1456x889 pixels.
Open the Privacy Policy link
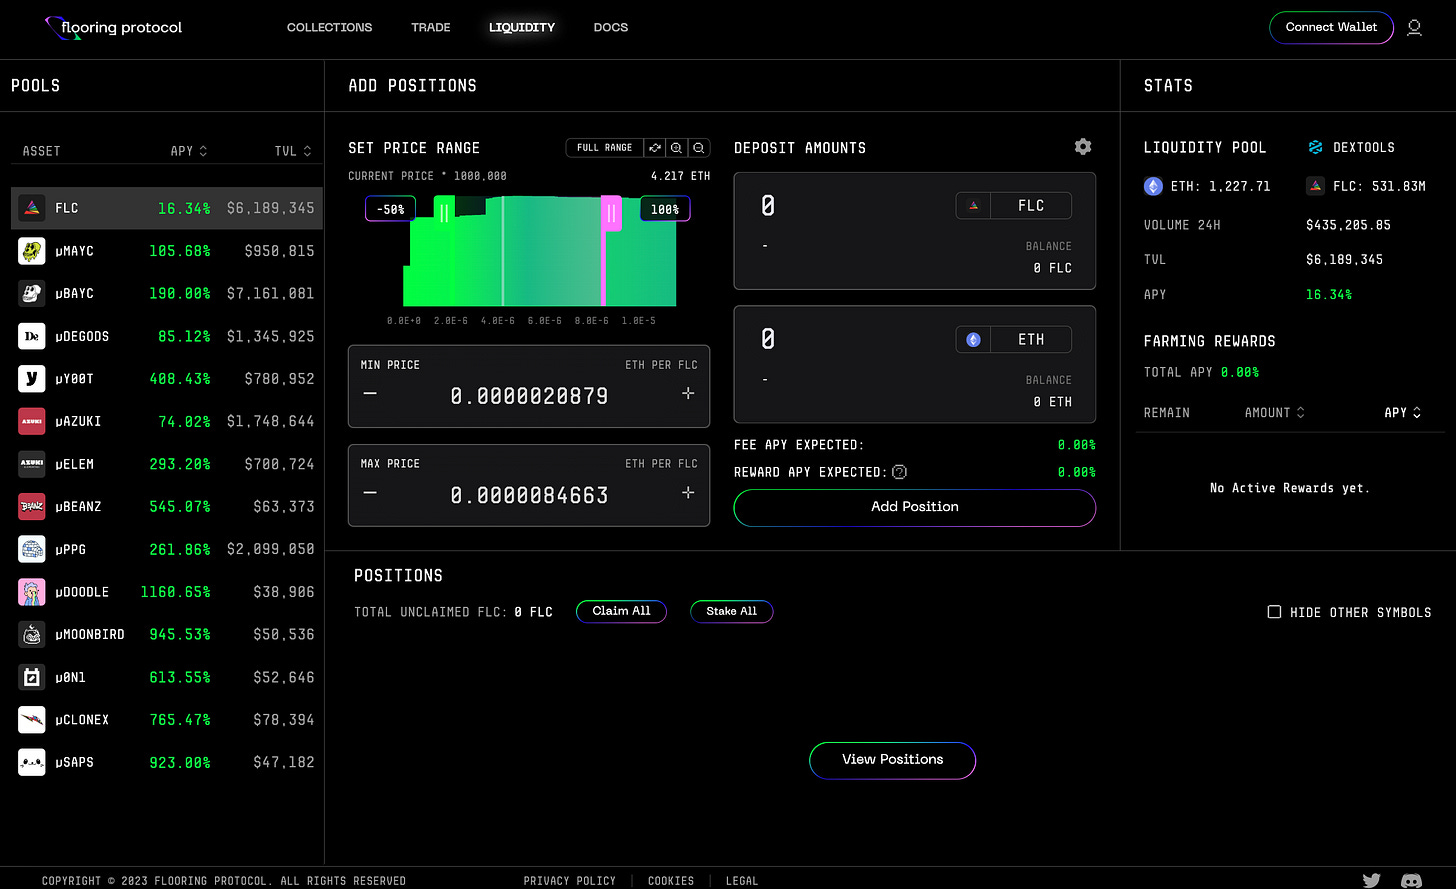(570, 881)
